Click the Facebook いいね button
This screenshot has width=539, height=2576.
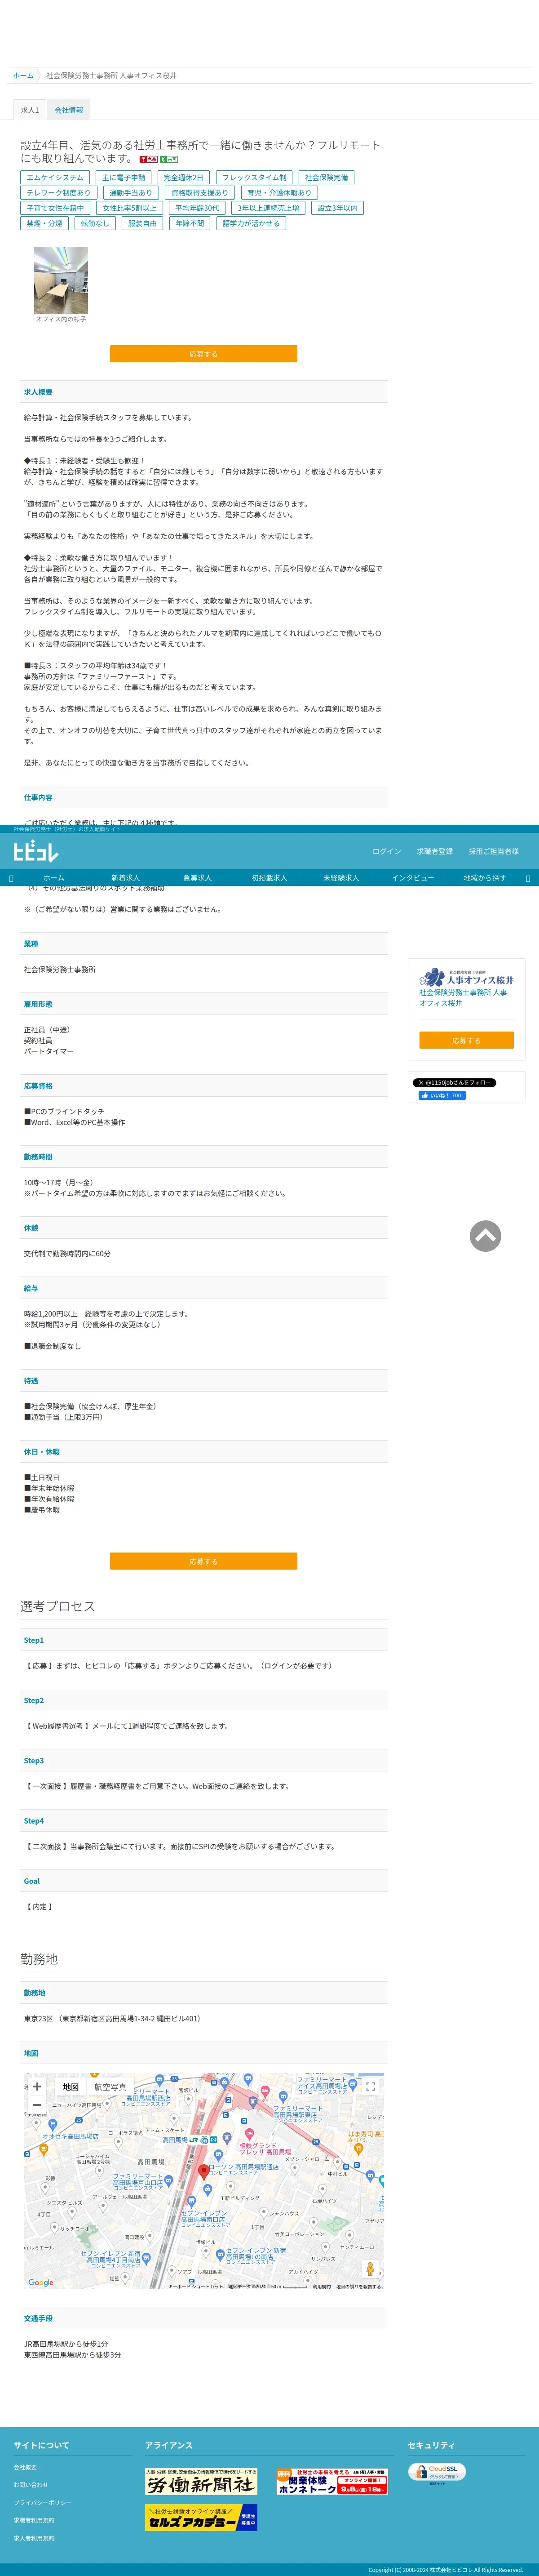coord(442,1095)
